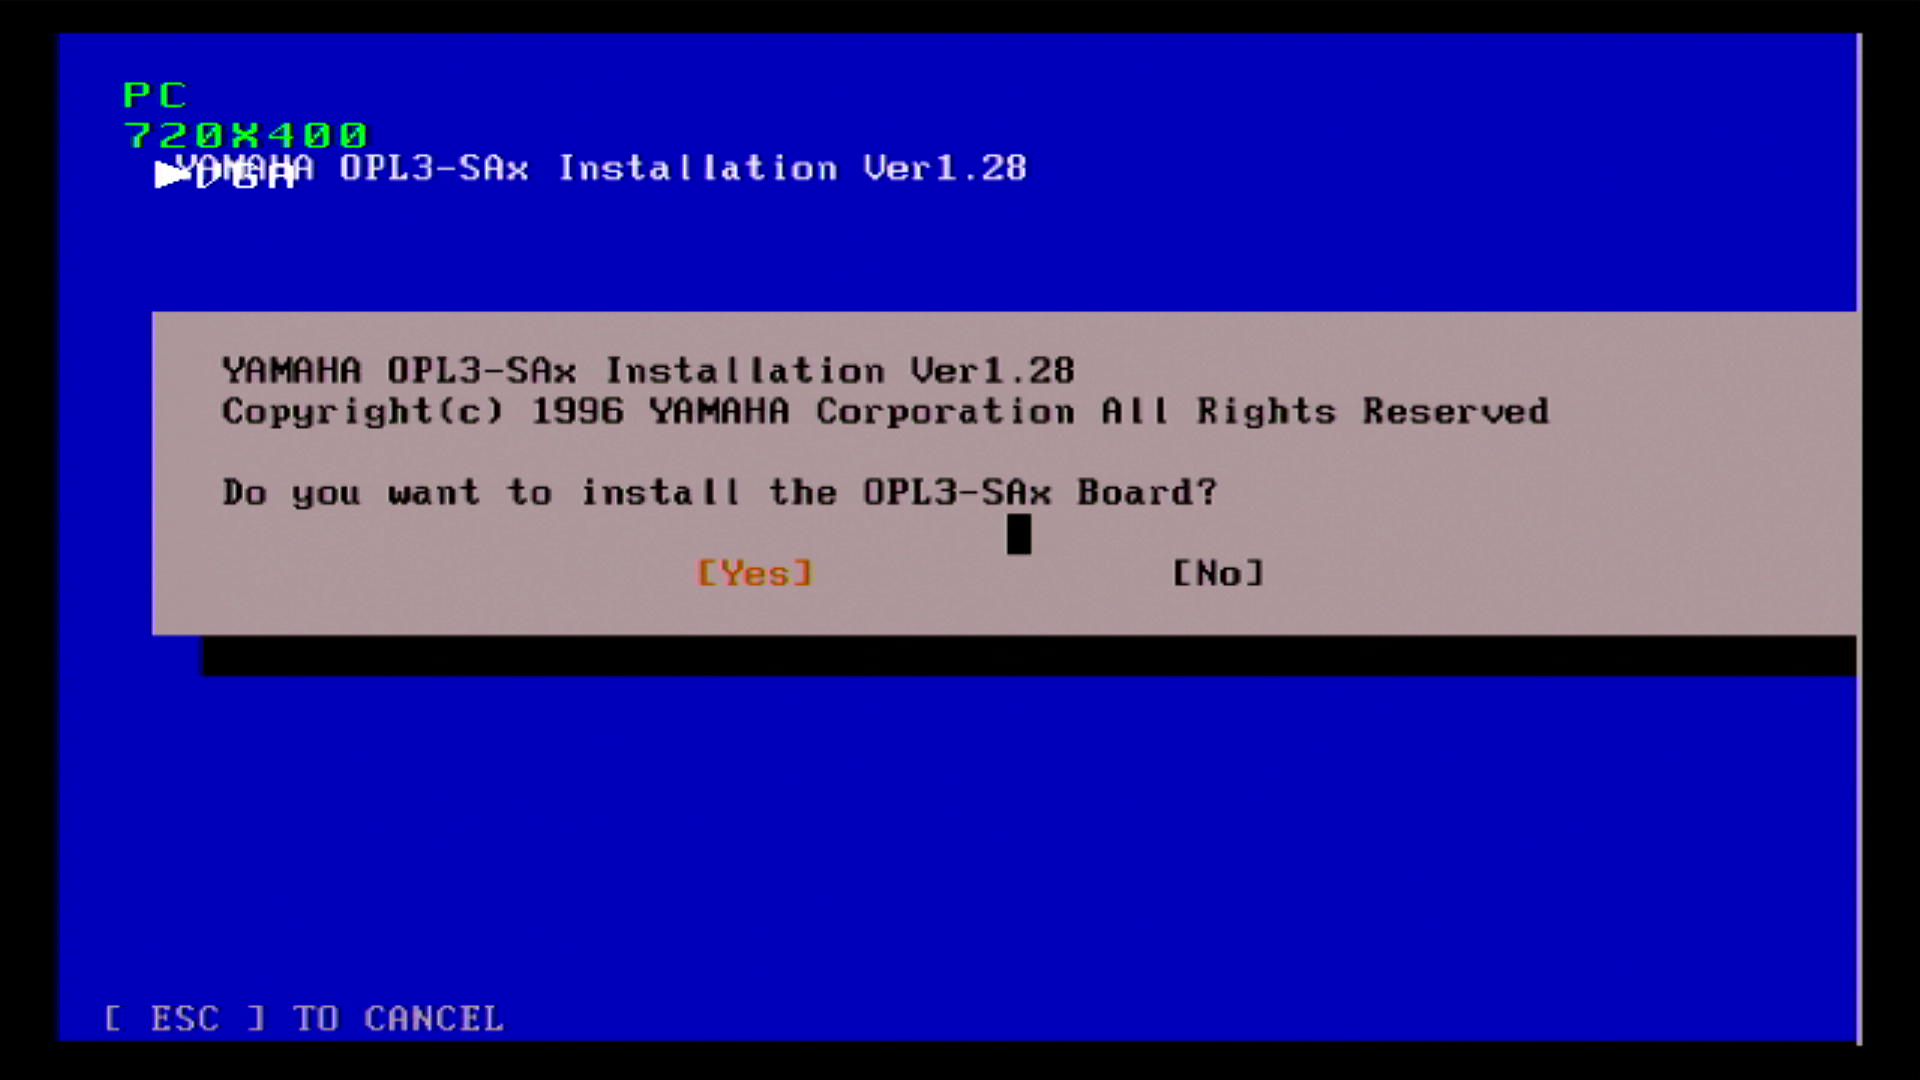
Task: Select the highlighted [Yes] option
Action: [x=755, y=573]
